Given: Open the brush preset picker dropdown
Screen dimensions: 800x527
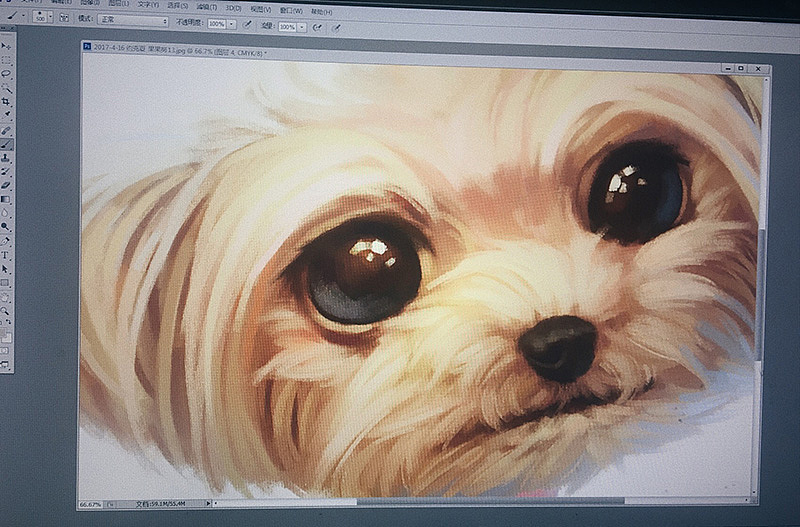Looking at the screenshot, I should click(x=41, y=18).
